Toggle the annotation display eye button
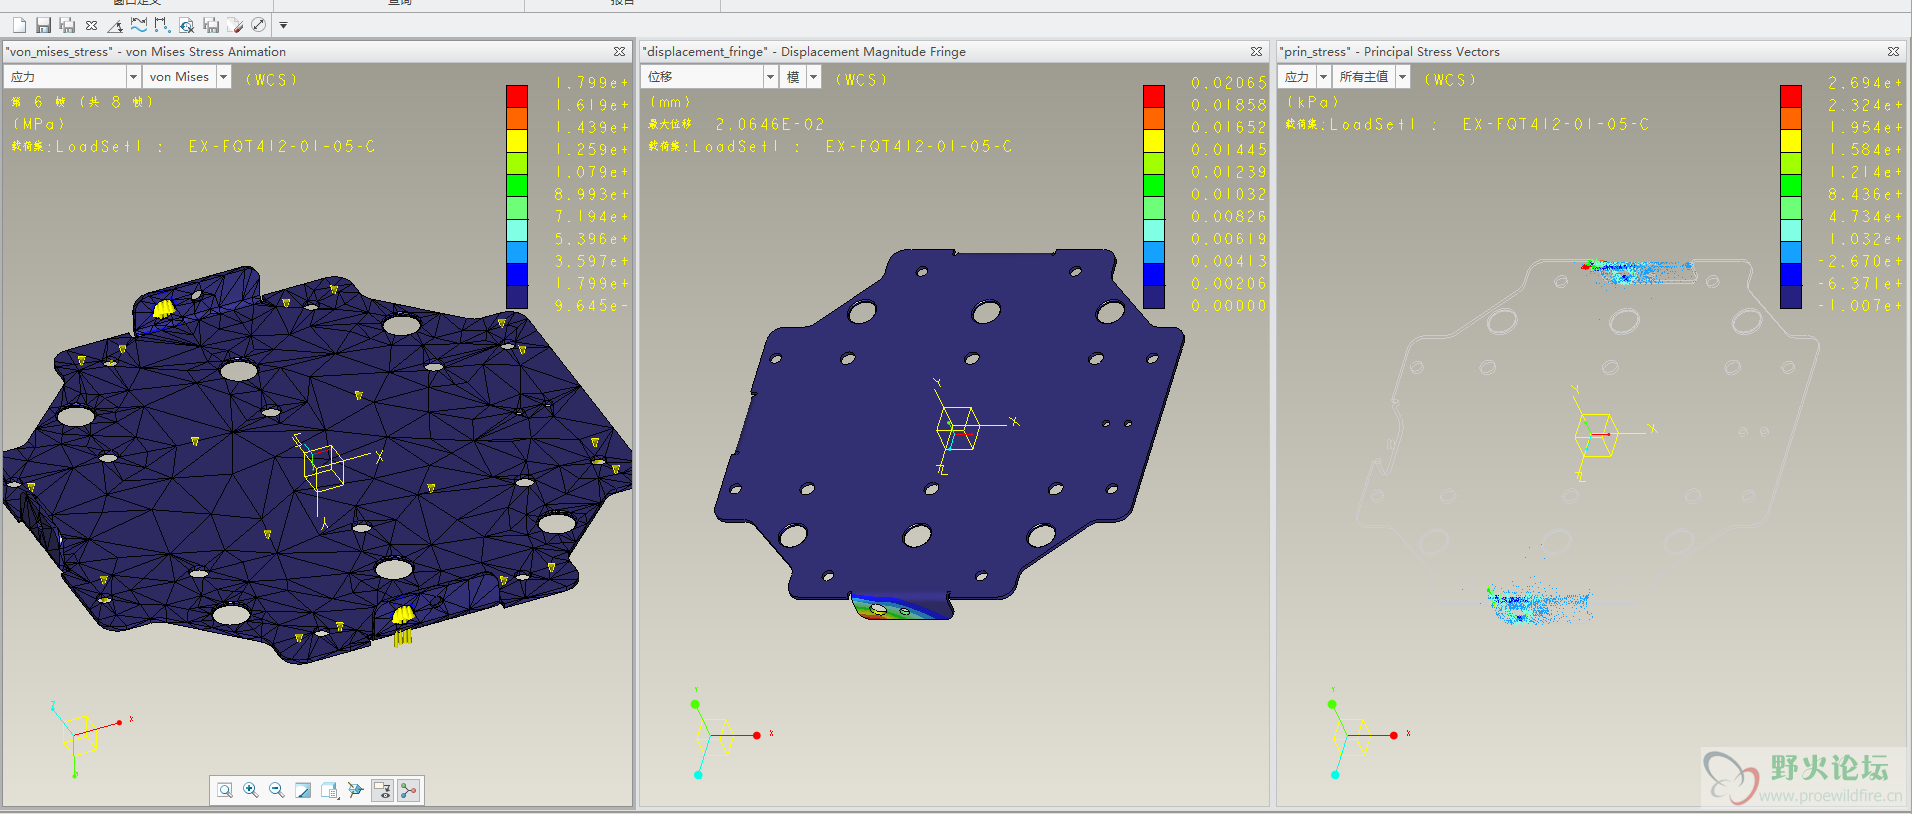The width and height of the screenshot is (1912, 814). pyautogui.click(x=382, y=790)
